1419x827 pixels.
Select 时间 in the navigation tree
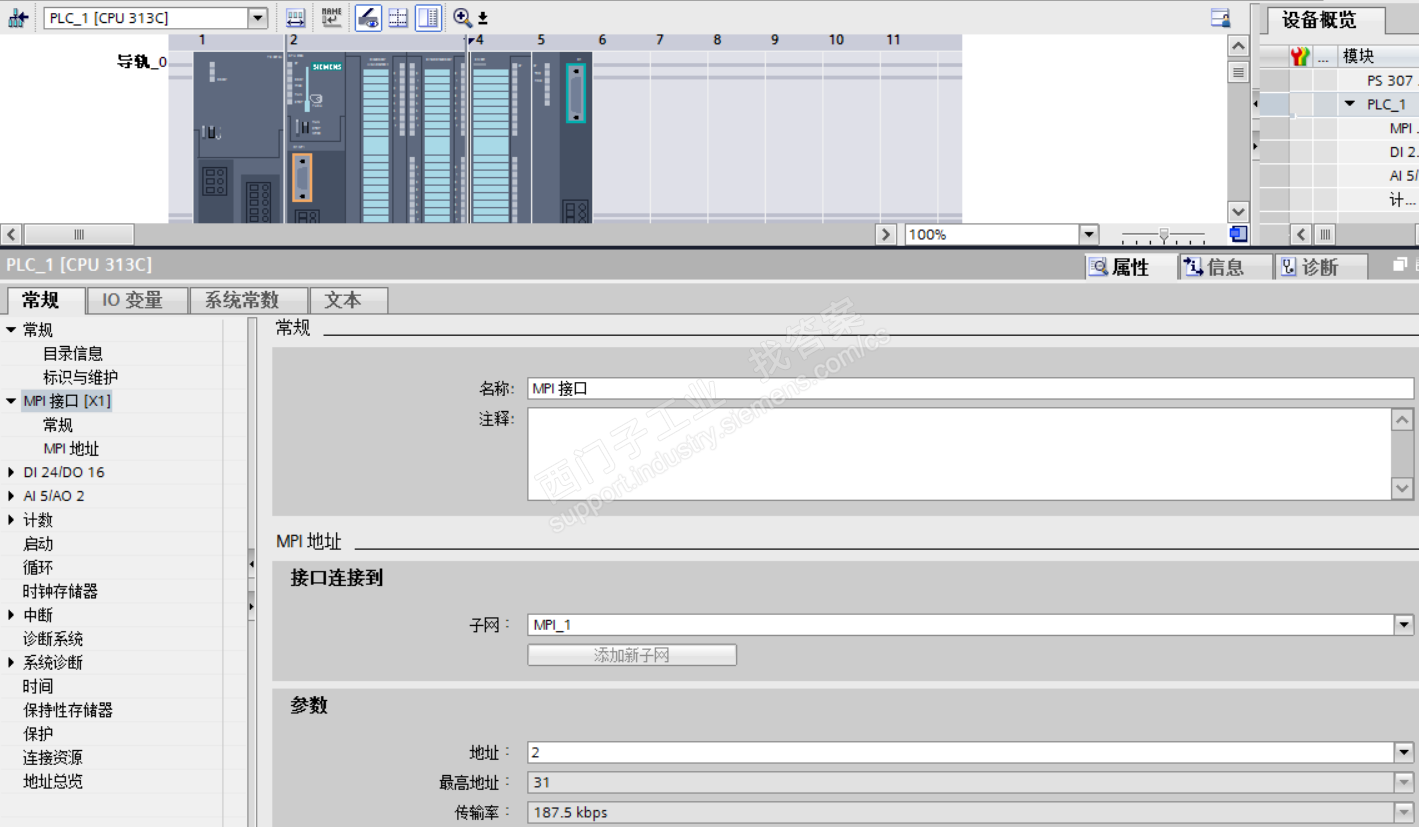38,686
